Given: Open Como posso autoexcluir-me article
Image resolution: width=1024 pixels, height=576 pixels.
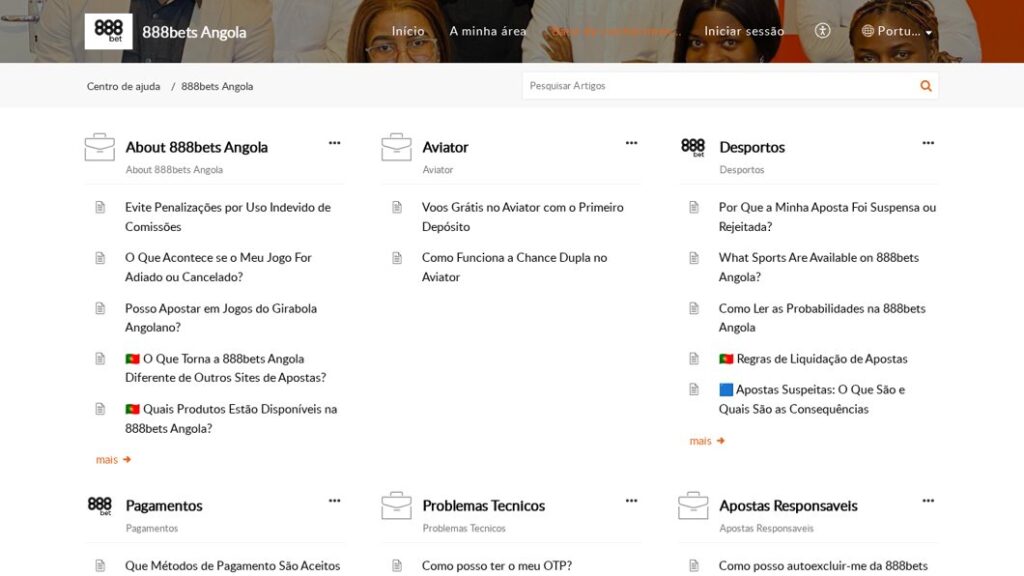Looking at the screenshot, I should click(x=823, y=566).
